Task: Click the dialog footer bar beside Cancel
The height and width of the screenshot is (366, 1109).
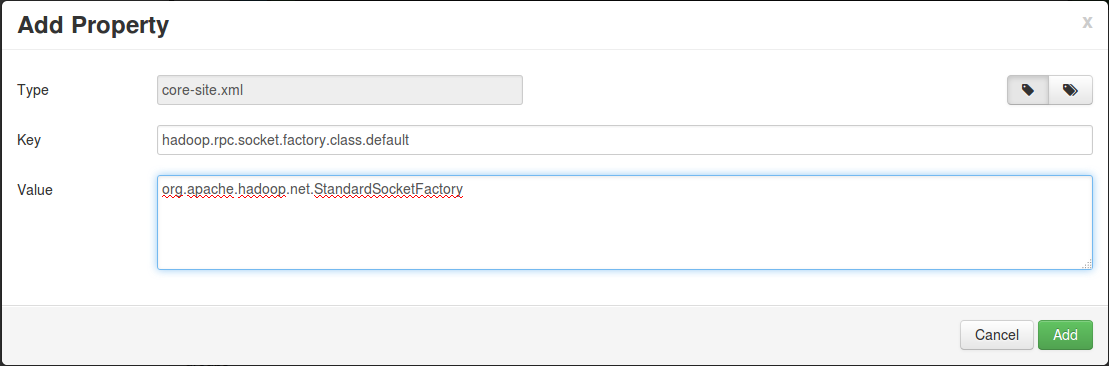Action: (x=481, y=335)
